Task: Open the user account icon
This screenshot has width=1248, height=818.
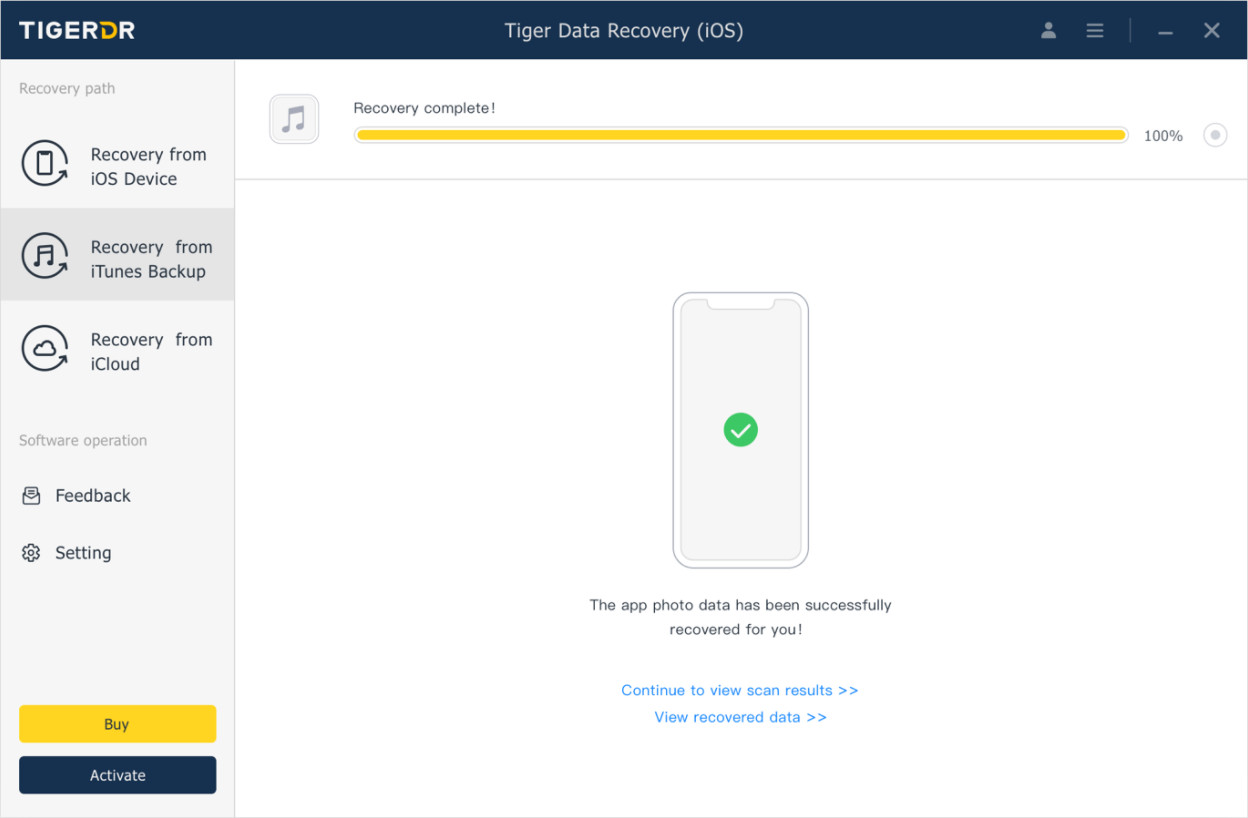Action: [x=1048, y=31]
